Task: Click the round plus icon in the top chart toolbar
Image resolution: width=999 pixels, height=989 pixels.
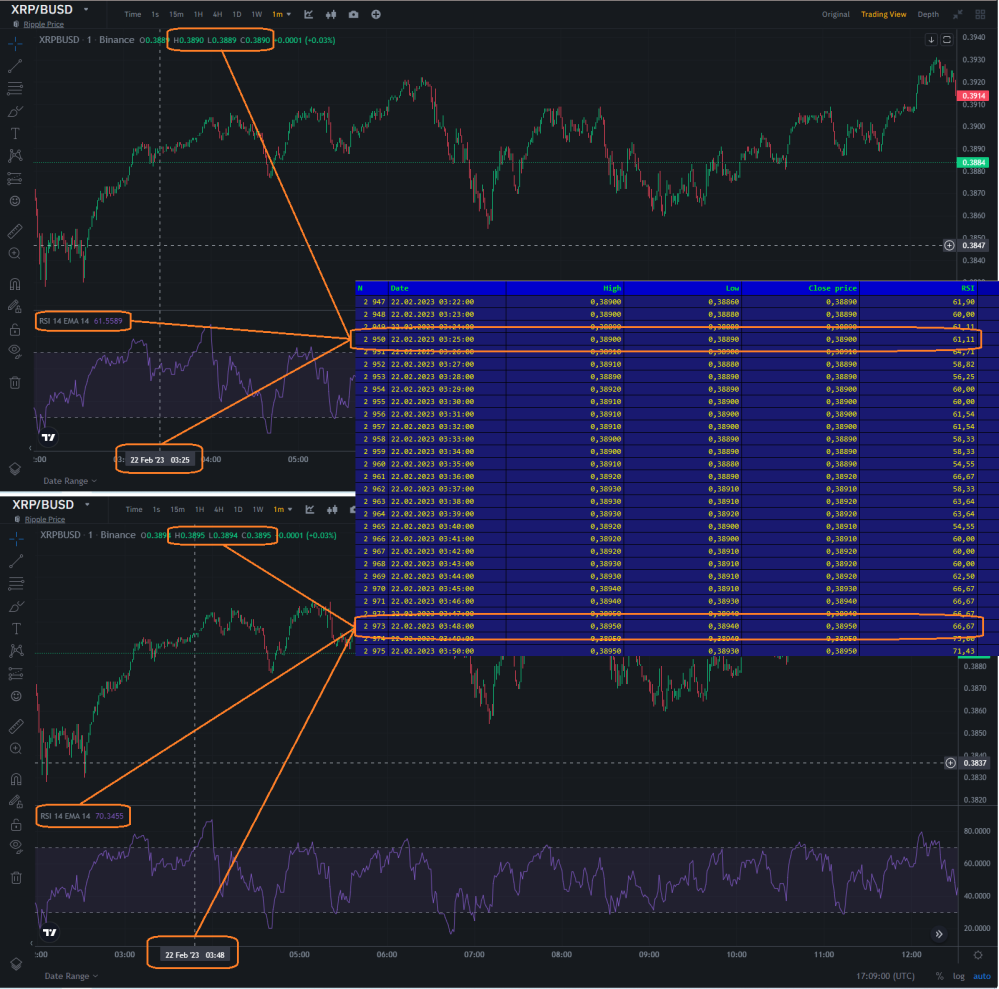Action: click(x=376, y=14)
